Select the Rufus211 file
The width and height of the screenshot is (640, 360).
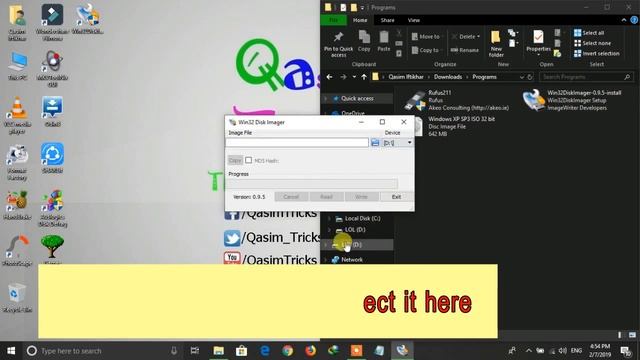(457, 100)
